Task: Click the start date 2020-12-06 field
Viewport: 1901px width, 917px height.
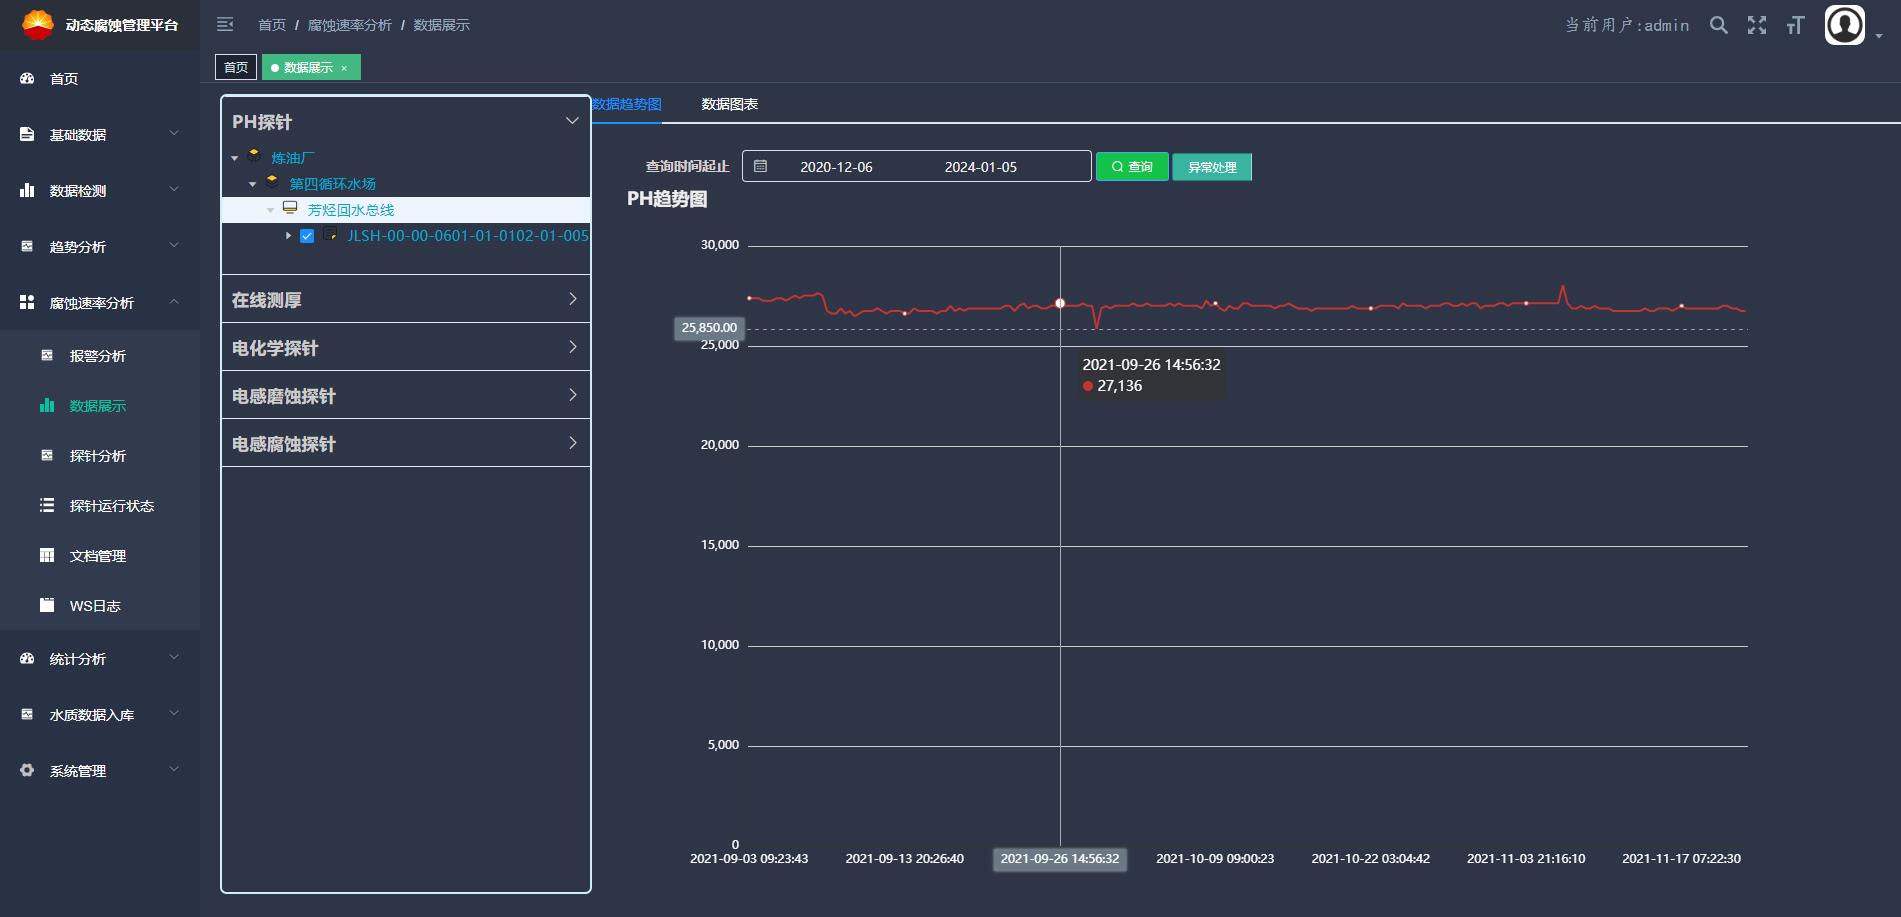Action: (836, 167)
